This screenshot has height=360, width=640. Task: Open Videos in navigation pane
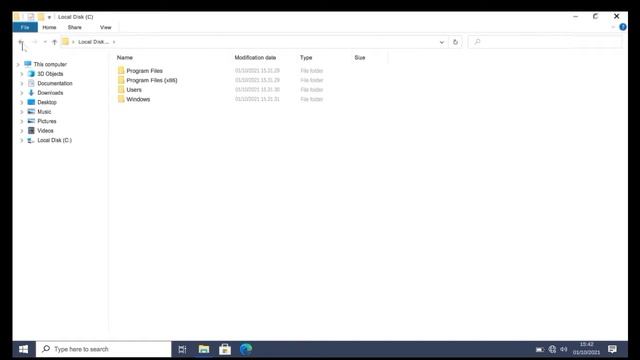(x=45, y=131)
